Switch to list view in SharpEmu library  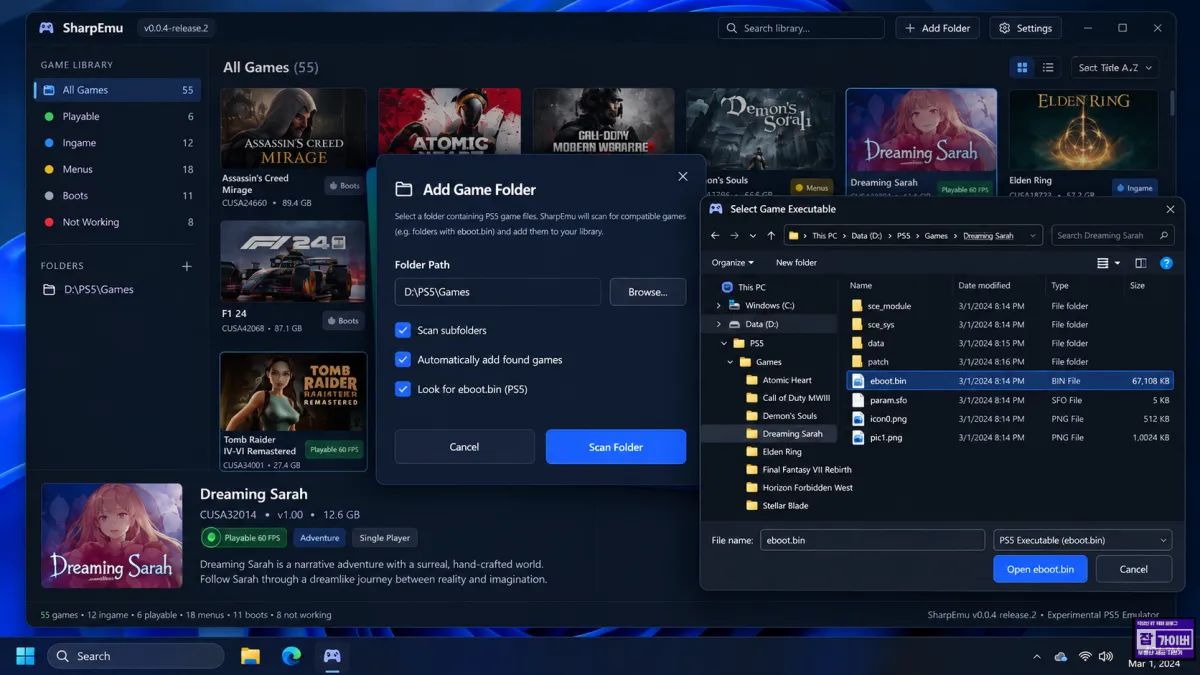tap(1048, 68)
